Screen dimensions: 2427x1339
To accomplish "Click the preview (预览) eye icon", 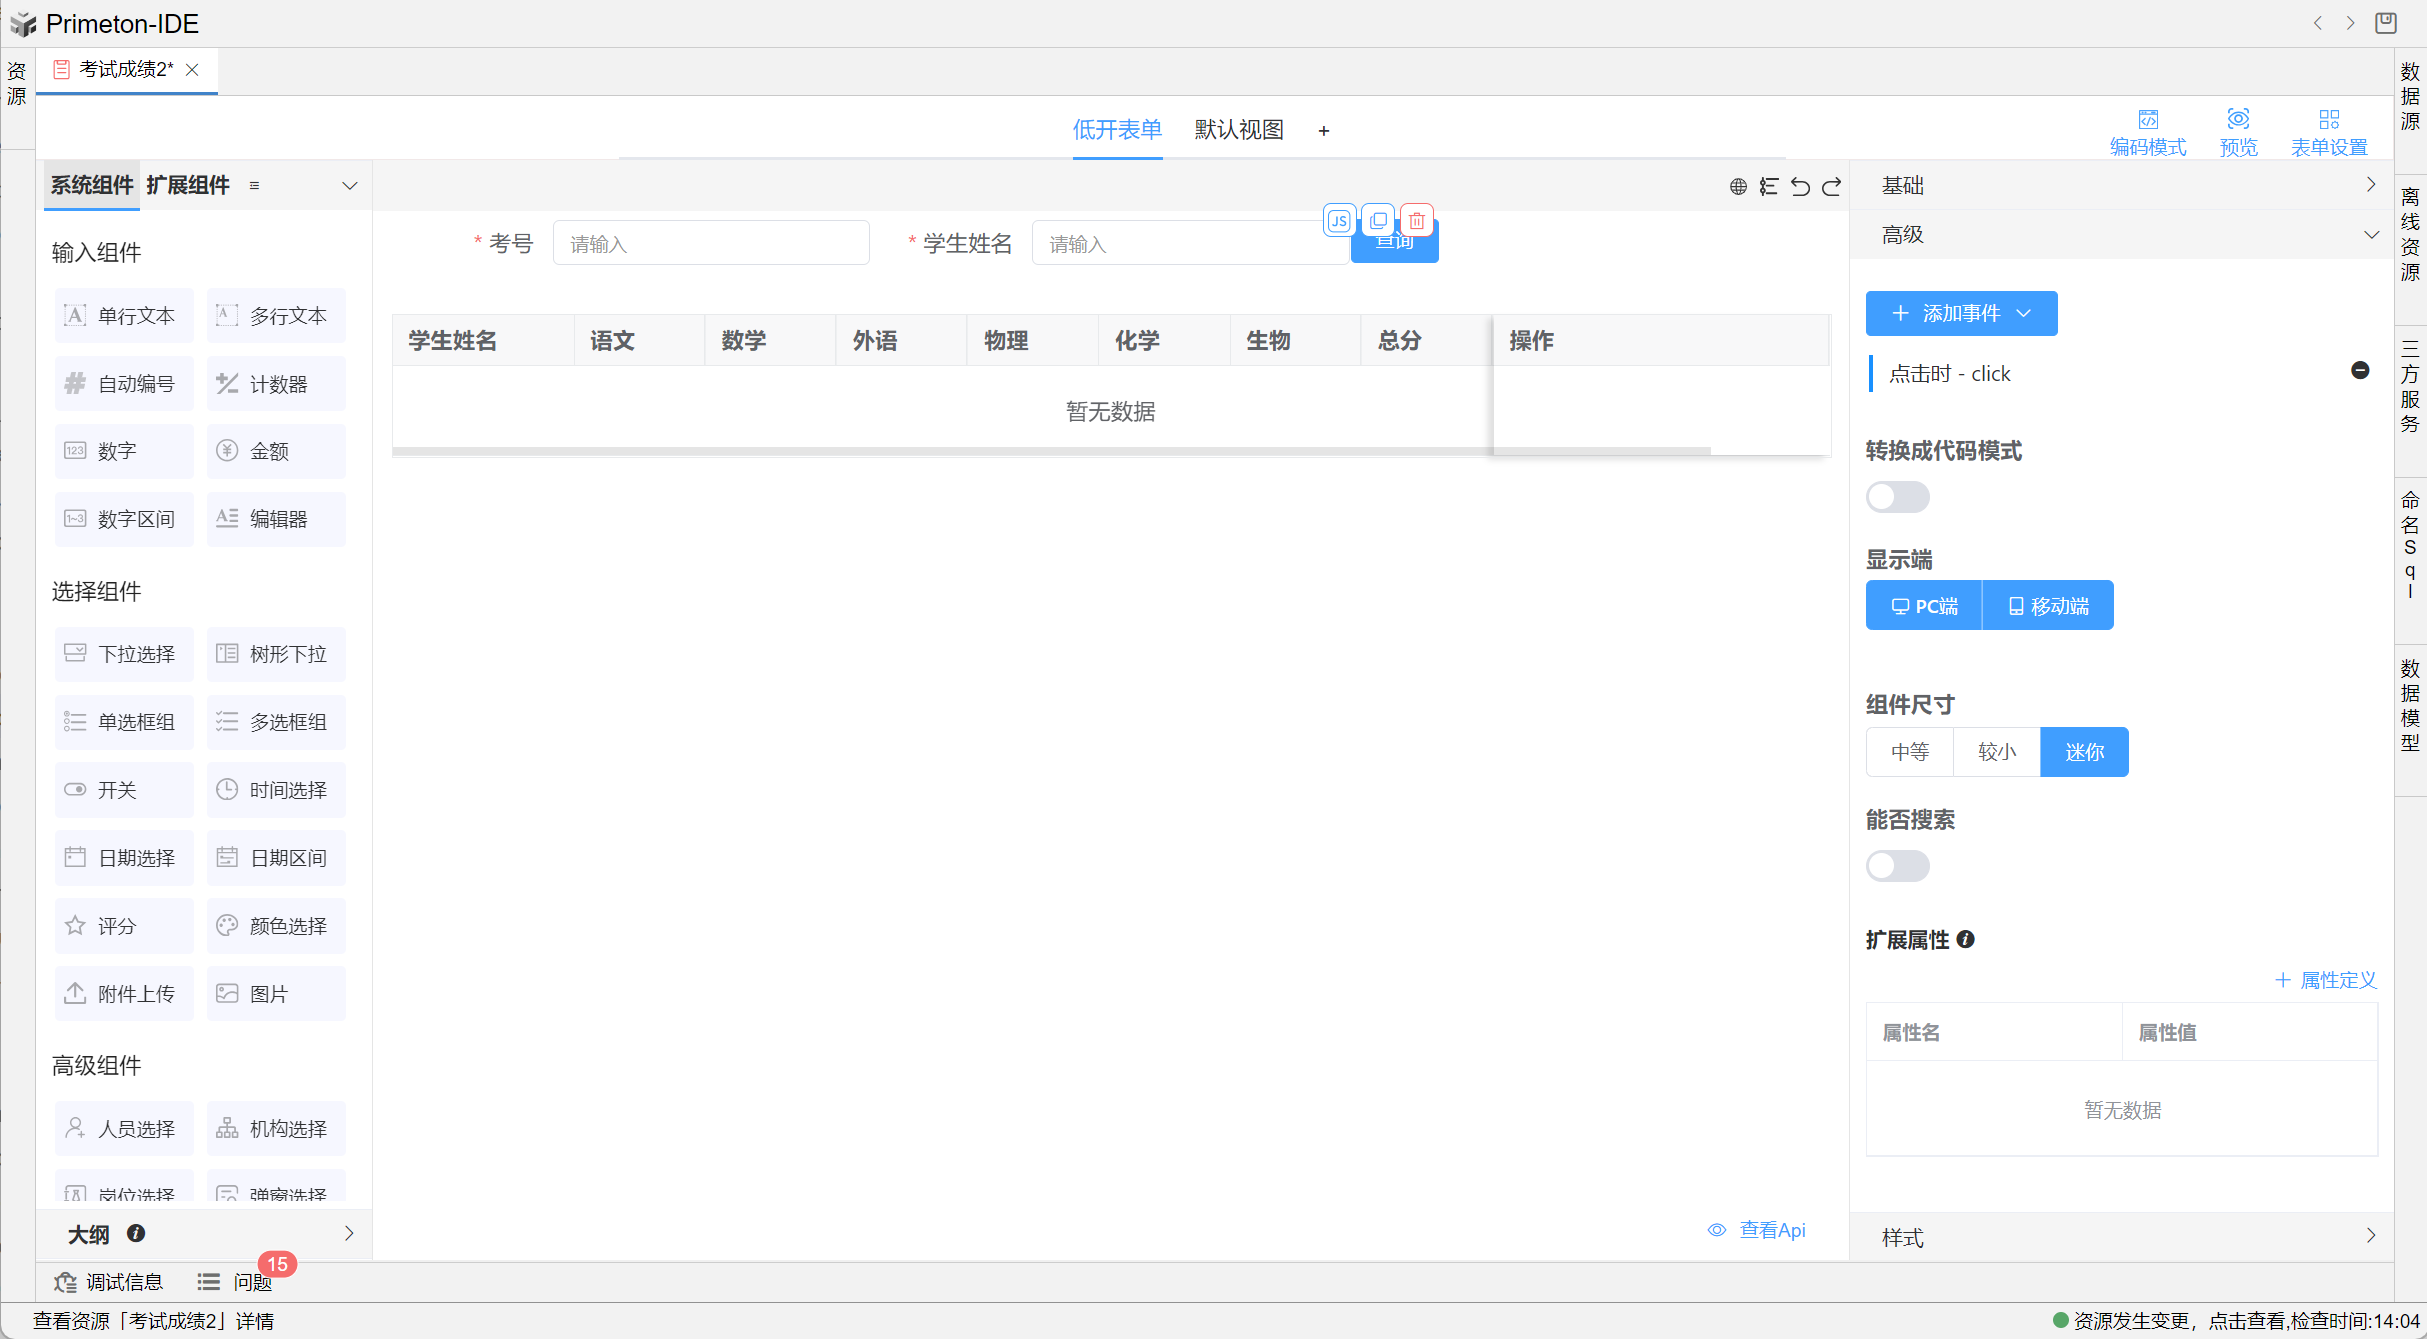I will [2238, 120].
